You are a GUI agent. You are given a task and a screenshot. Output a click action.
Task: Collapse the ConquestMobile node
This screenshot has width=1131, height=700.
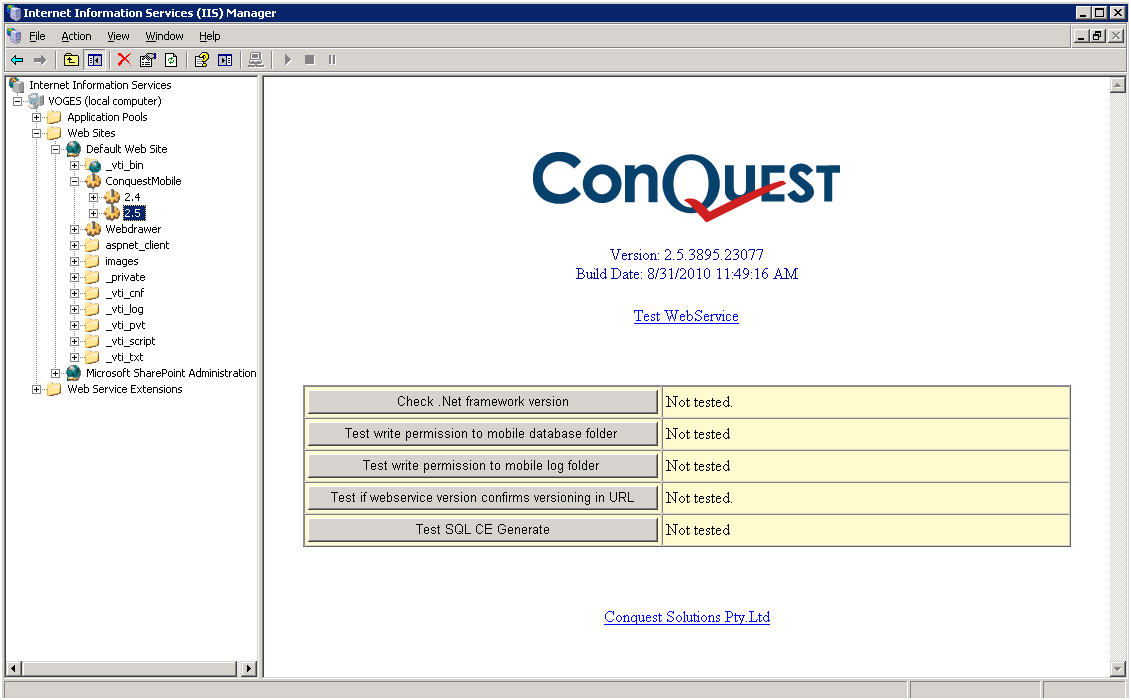pos(74,181)
